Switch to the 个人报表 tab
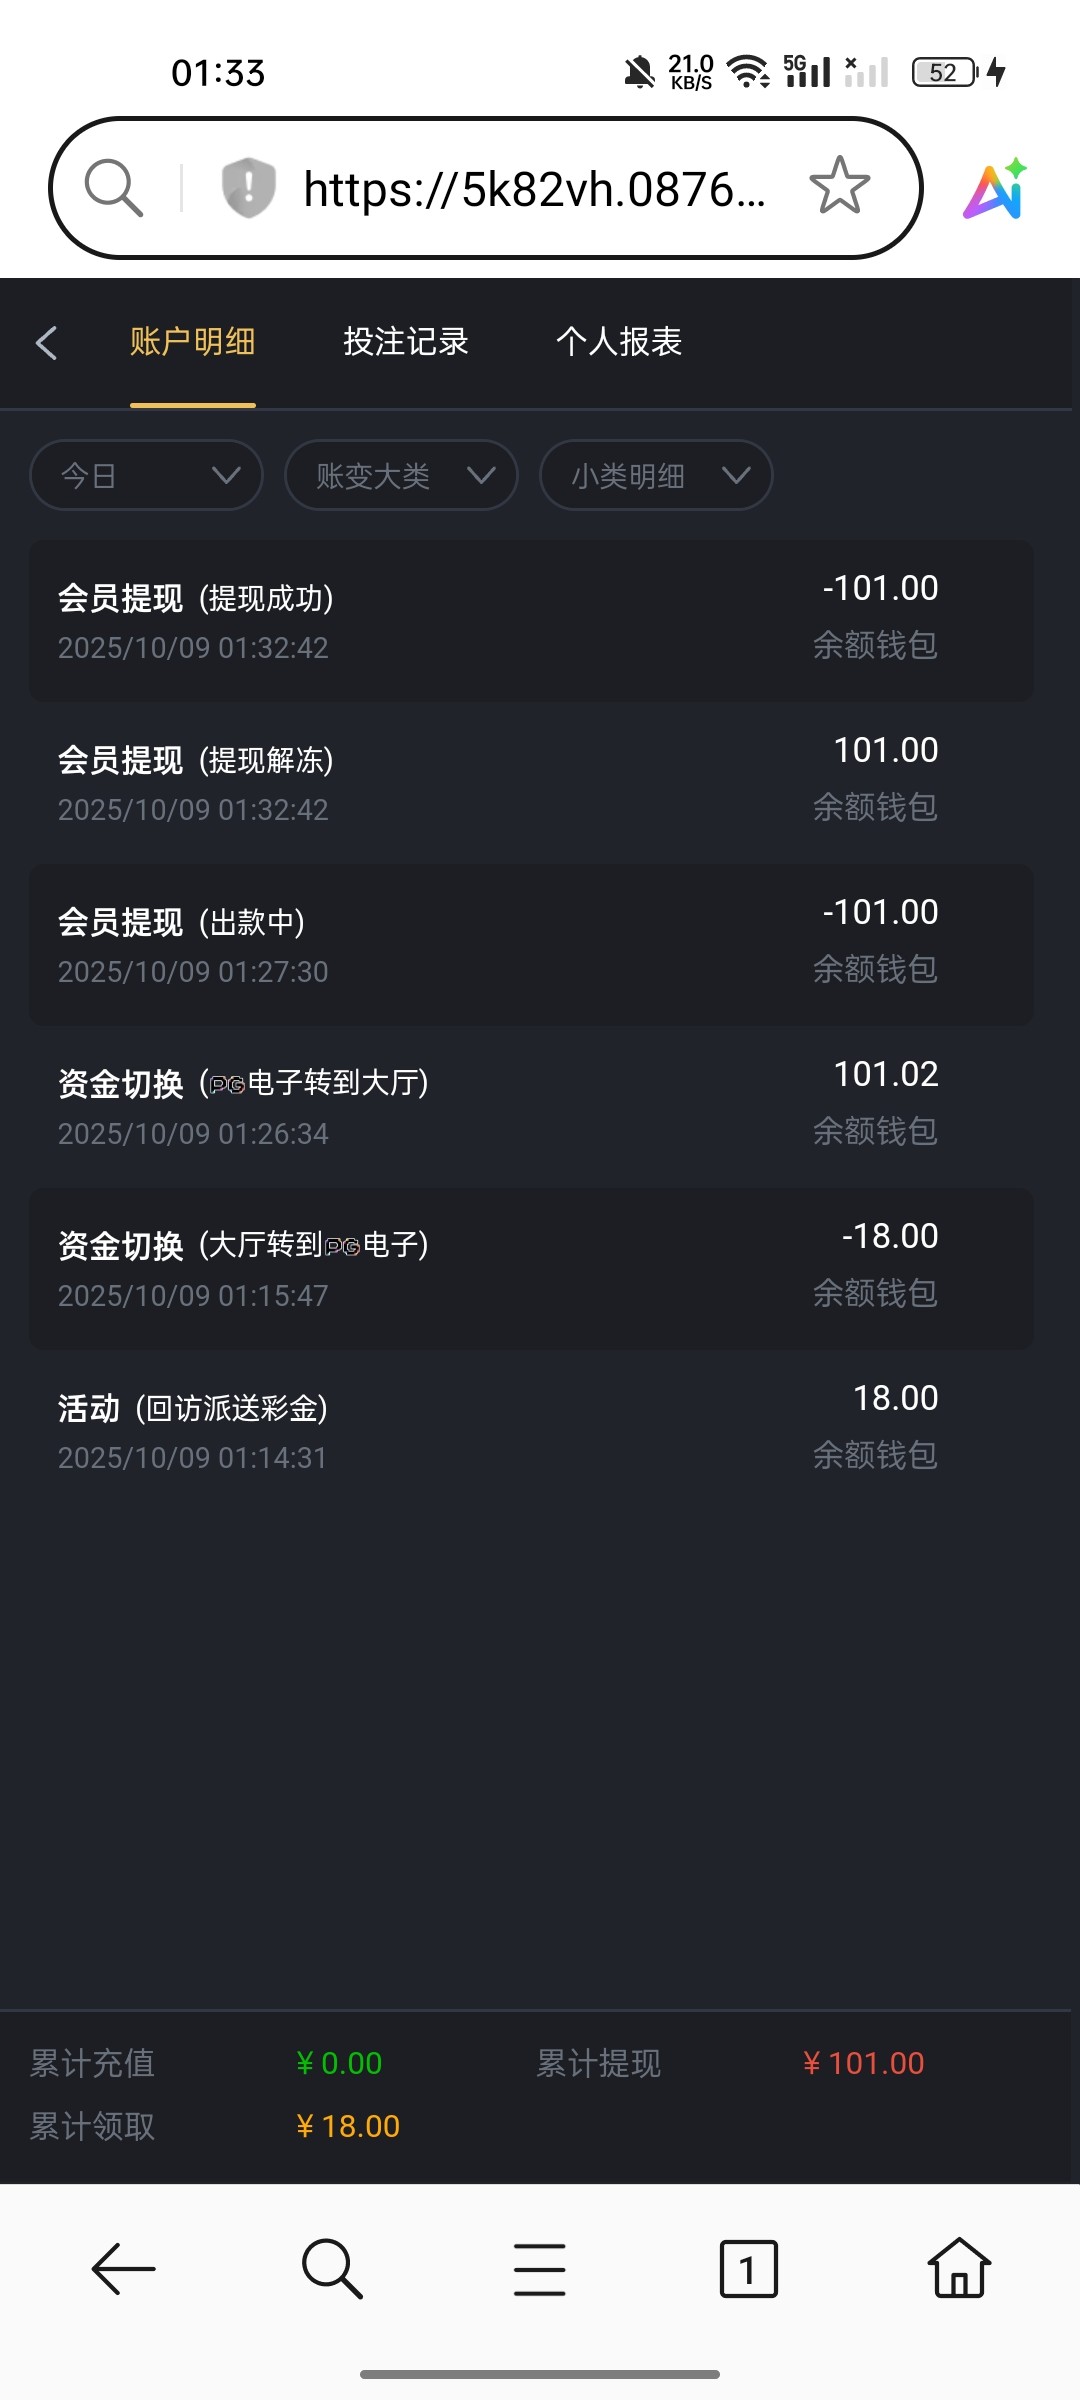Viewport: 1080px width, 2400px height. coord(619,342)
